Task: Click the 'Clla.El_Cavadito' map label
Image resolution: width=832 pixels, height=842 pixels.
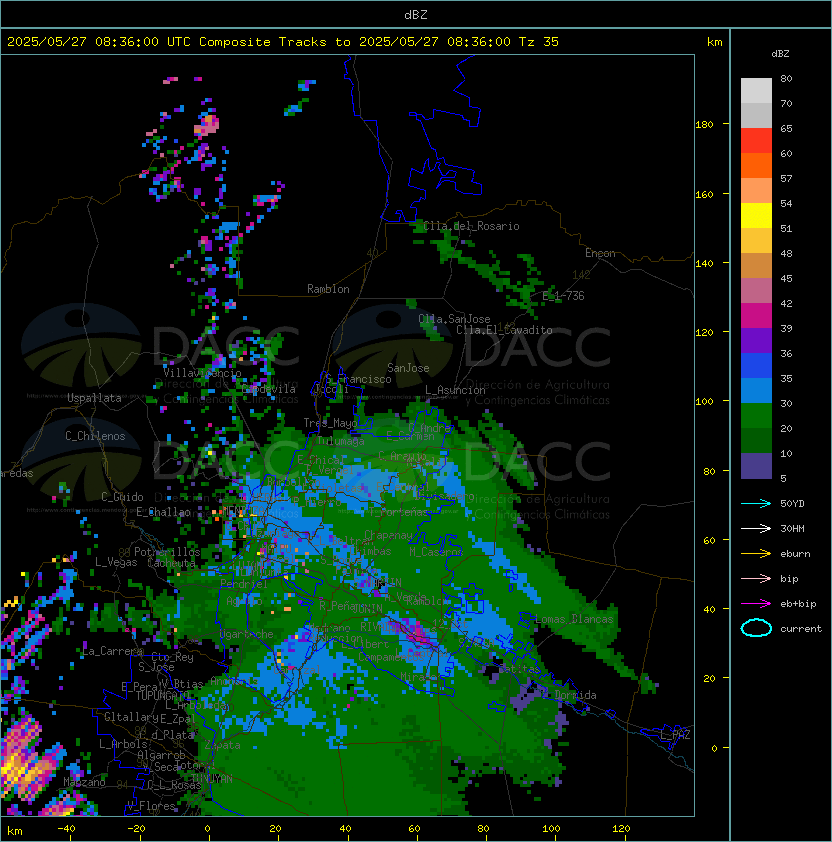Action: pos(504,330)
